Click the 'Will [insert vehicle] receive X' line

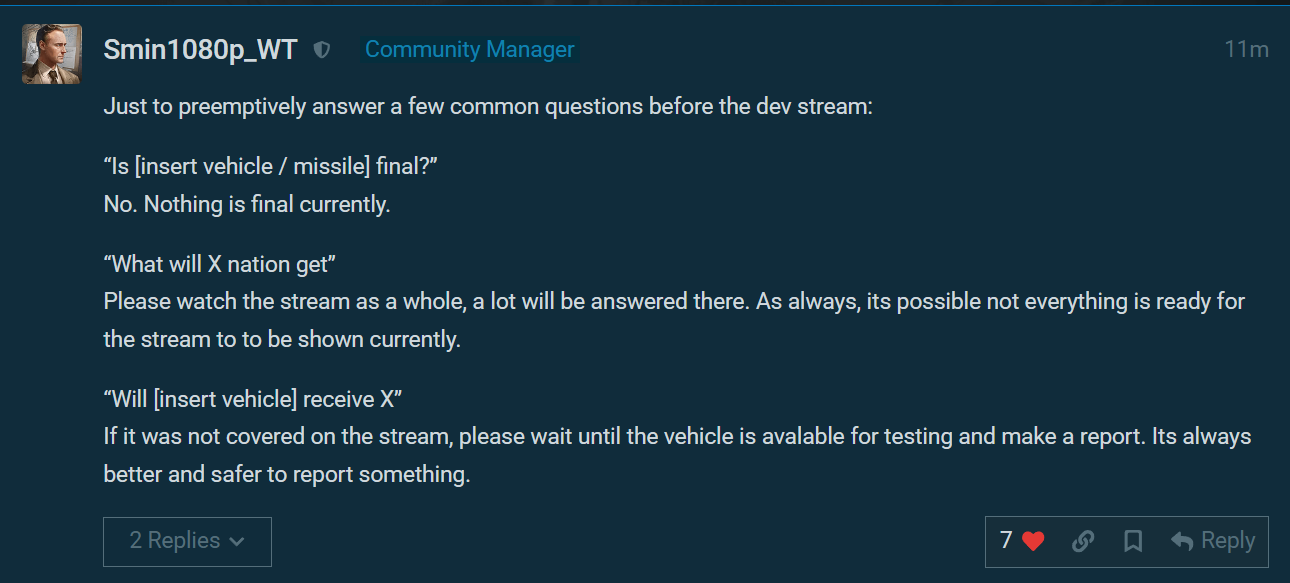(x=252, y=399)
